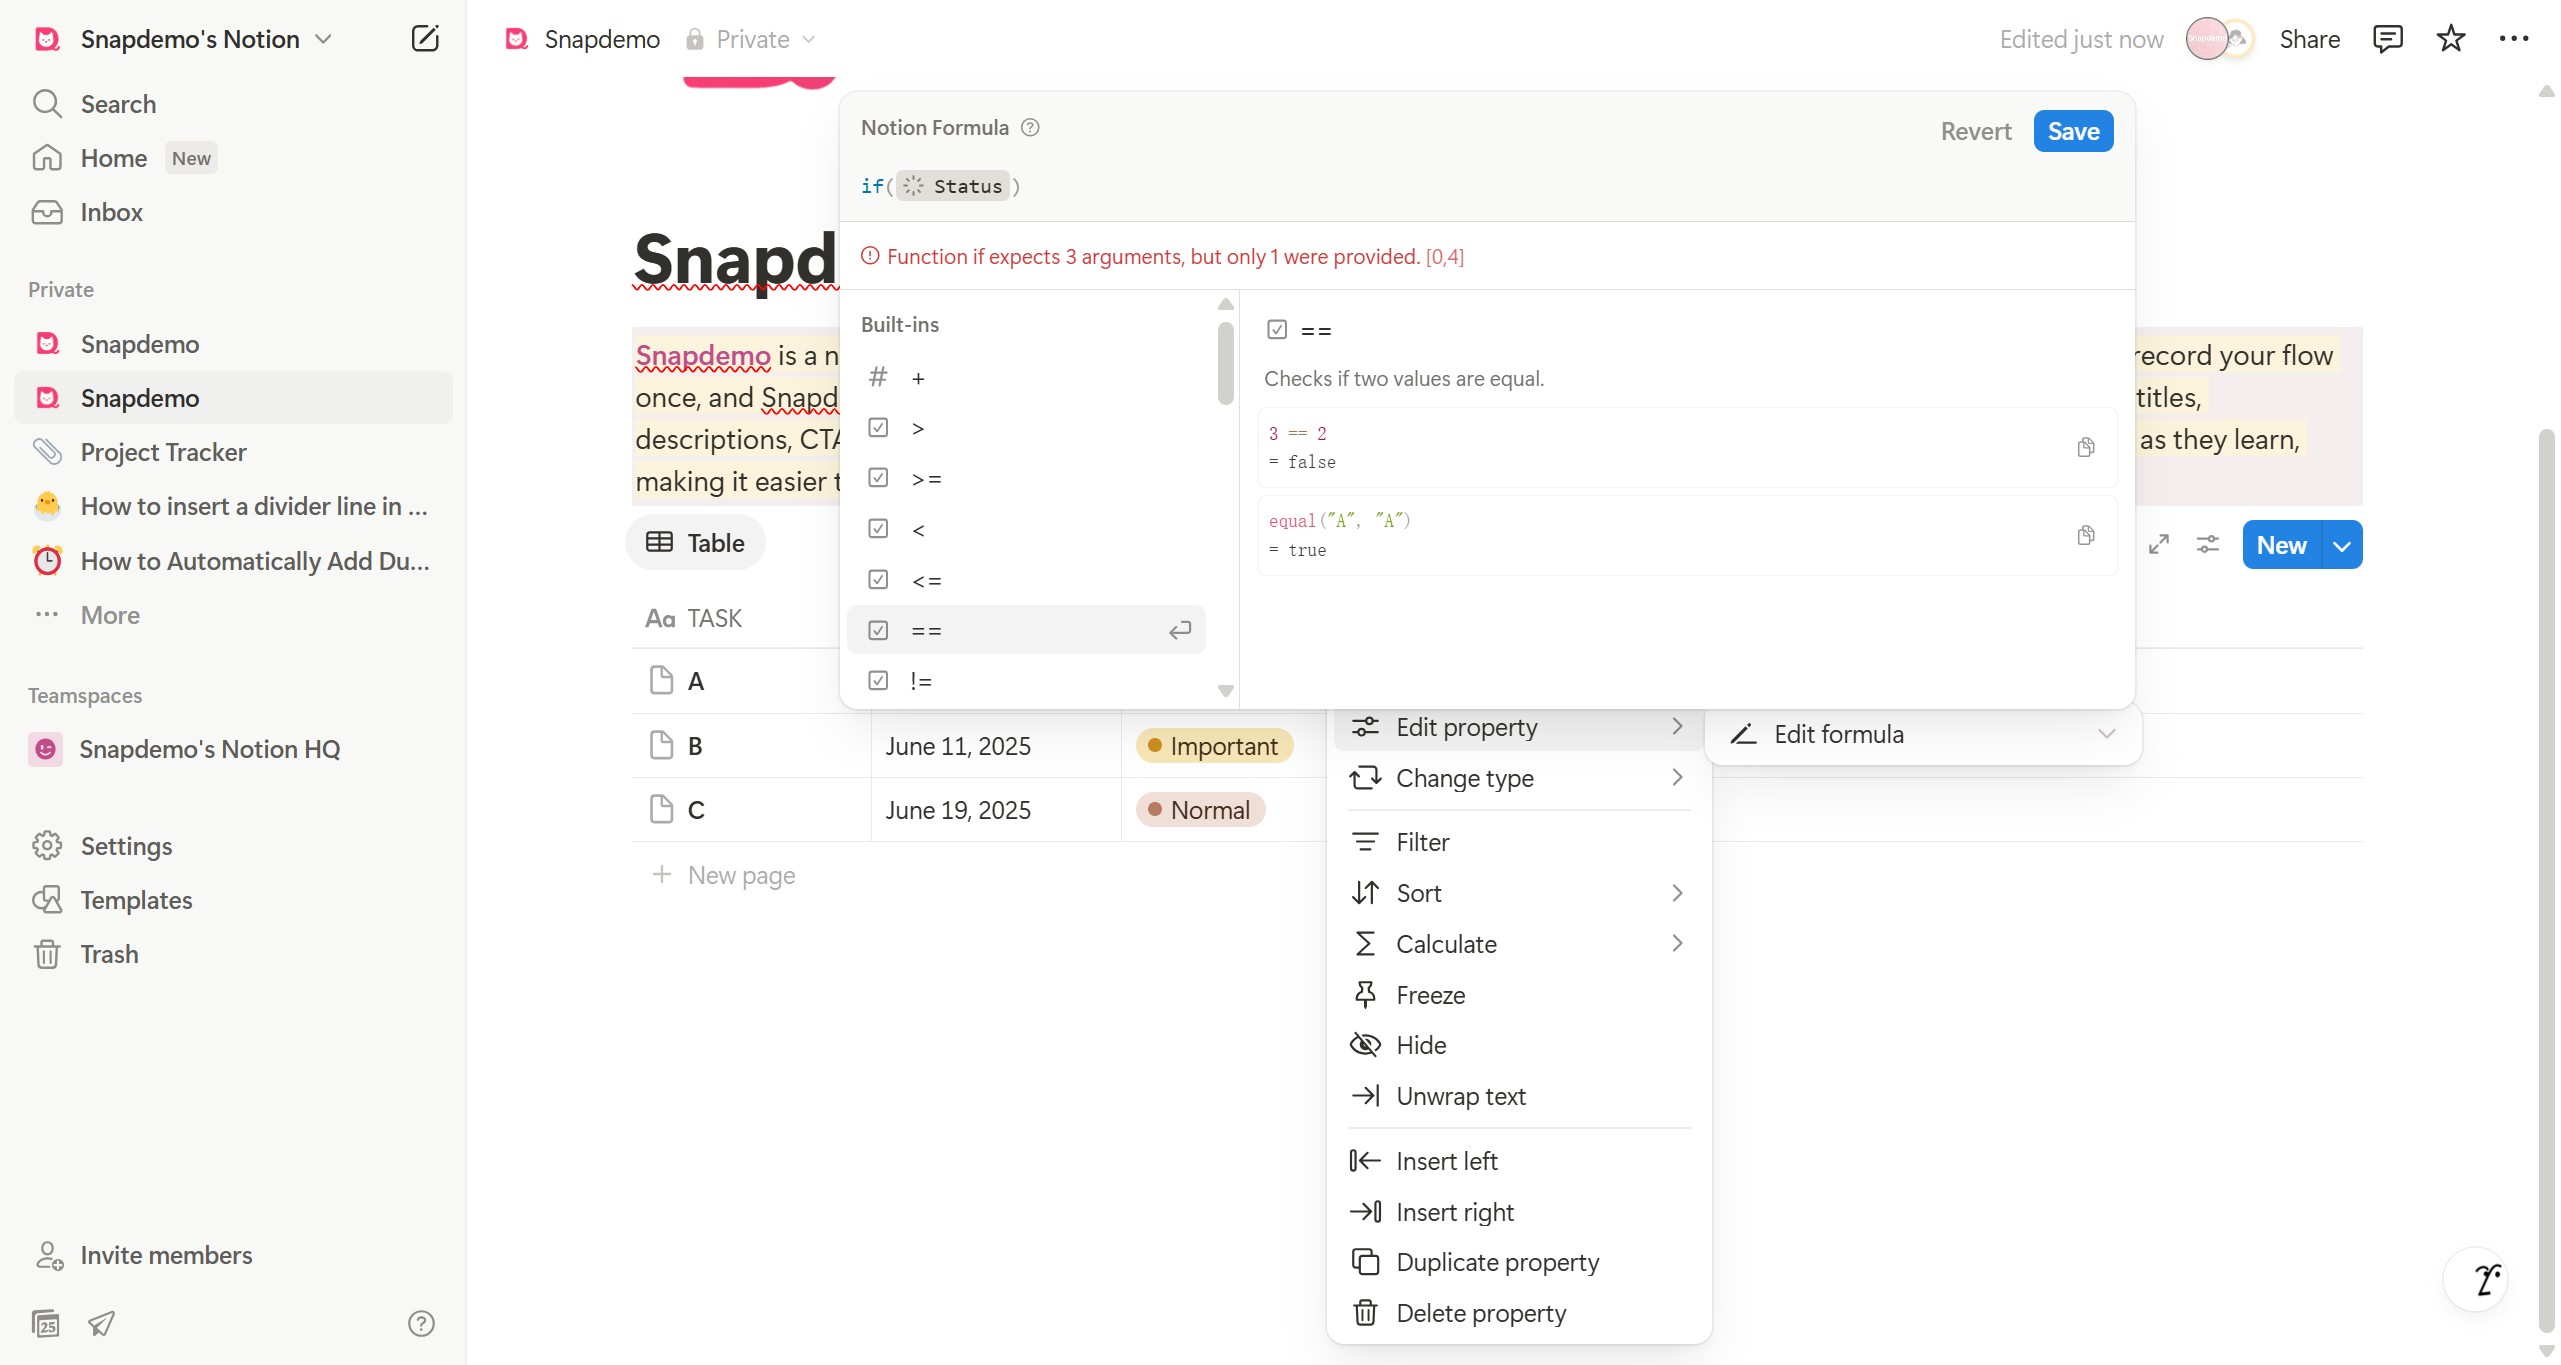Switch to the Table view tab
The height and width of the screenshot is (1365, 2561).
coord(695,543)
